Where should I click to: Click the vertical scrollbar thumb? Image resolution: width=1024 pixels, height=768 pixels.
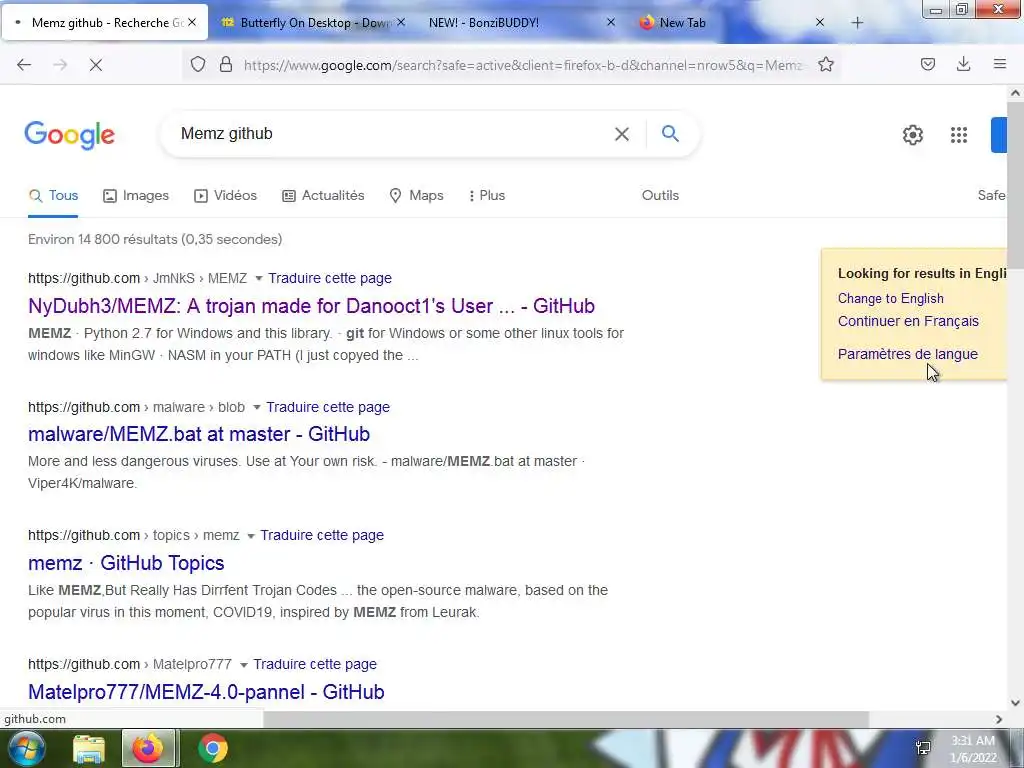point(1015,183)
